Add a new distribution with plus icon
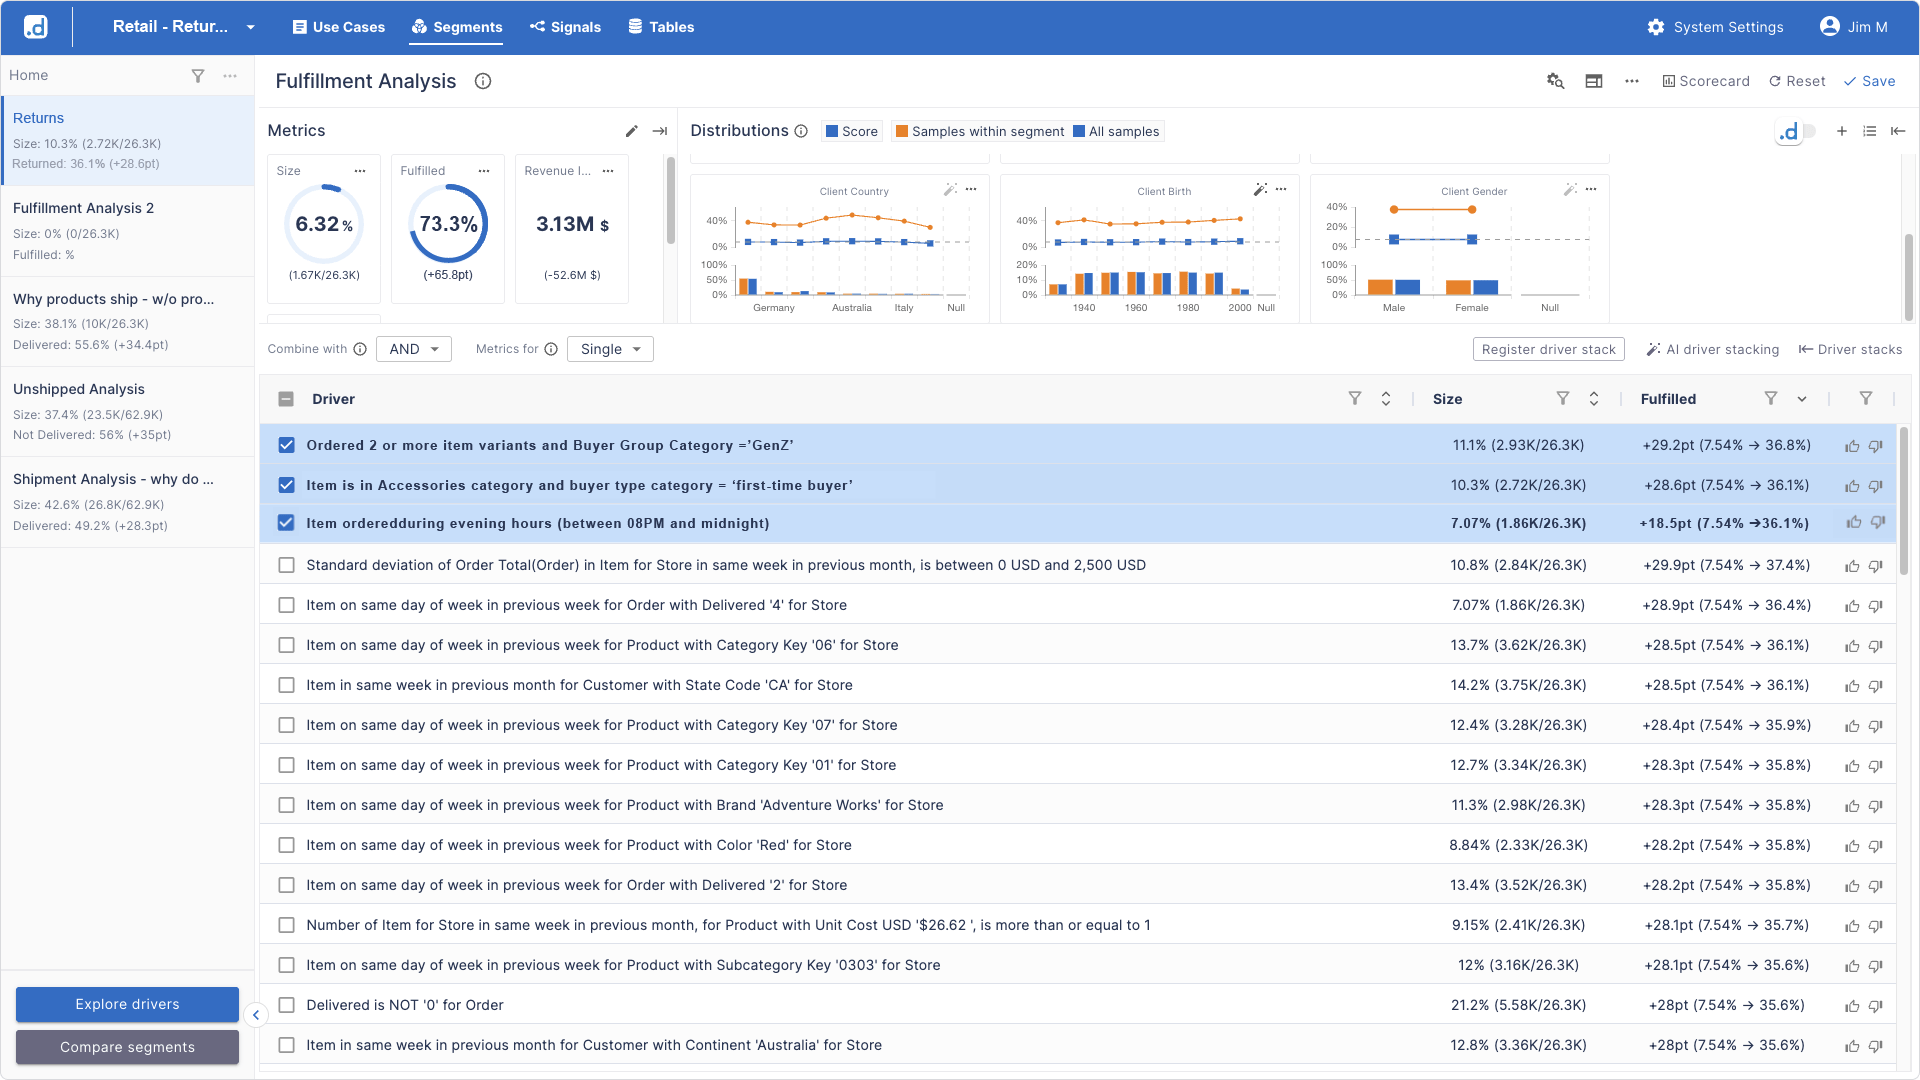Image resolution: width=1920 pixels, height=1080 pixels. coord(1841,131)
